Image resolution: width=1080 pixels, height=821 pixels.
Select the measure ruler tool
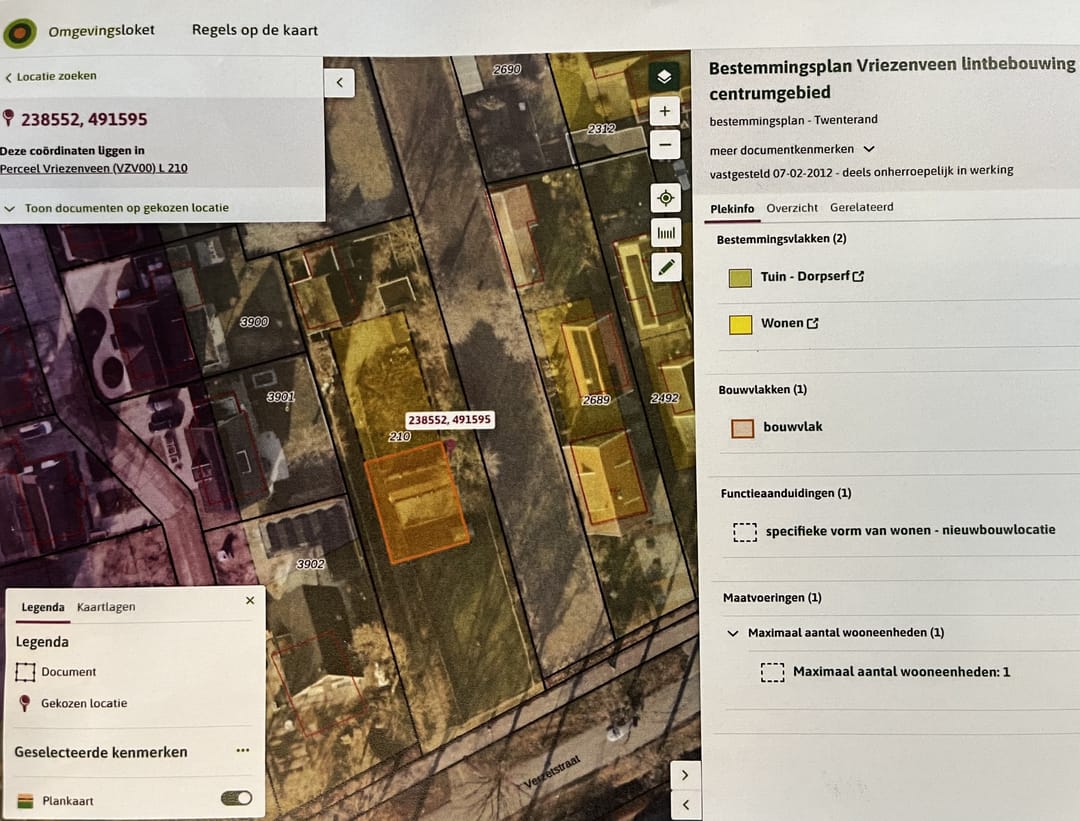coord(665,233)
